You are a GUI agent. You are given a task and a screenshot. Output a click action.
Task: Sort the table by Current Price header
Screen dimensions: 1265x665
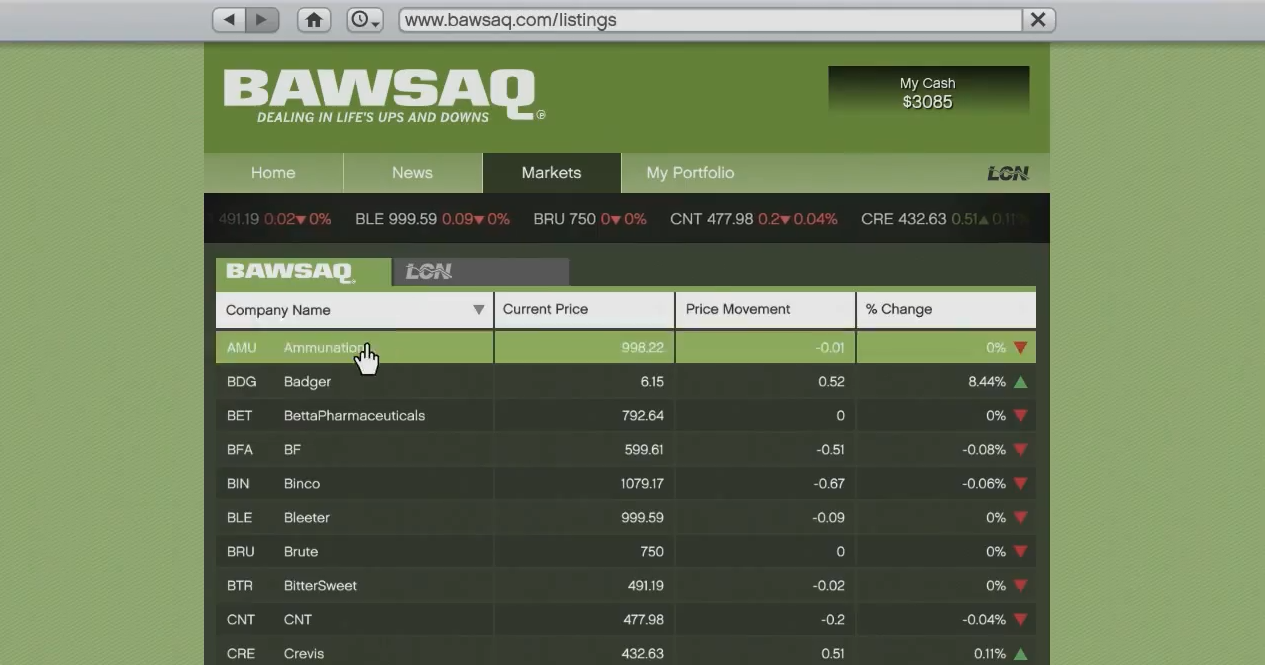point(584,310)
